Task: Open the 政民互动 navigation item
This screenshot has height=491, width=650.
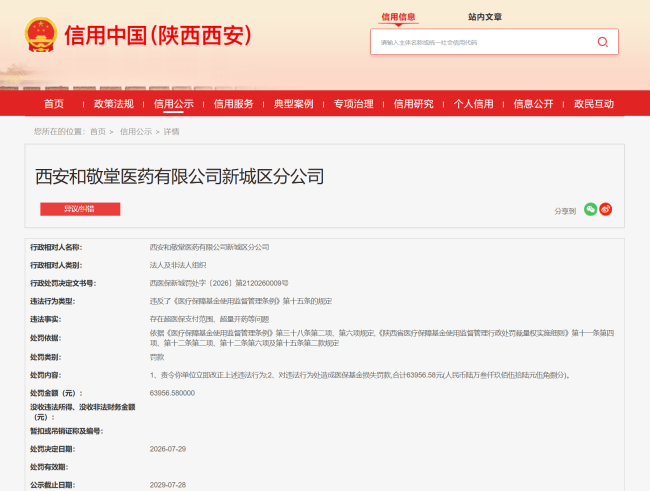Action: [x=594, y=104]
